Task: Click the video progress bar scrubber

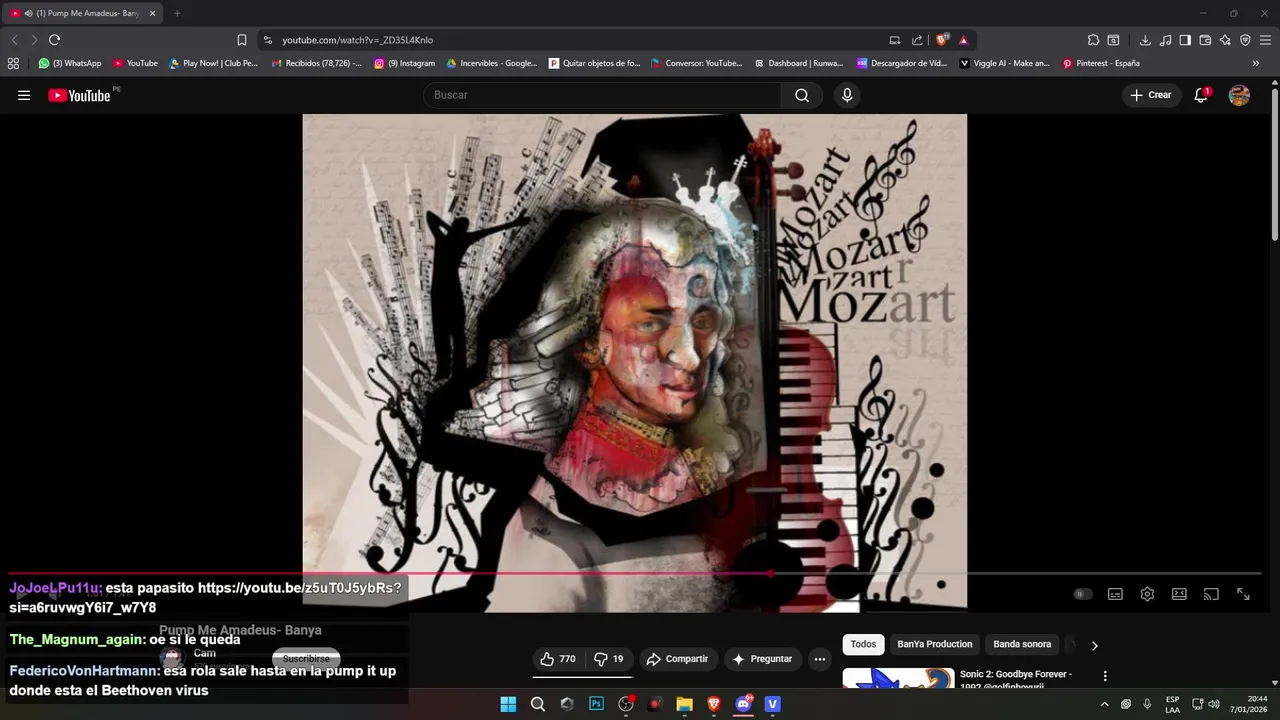Action: click(770, 574)
